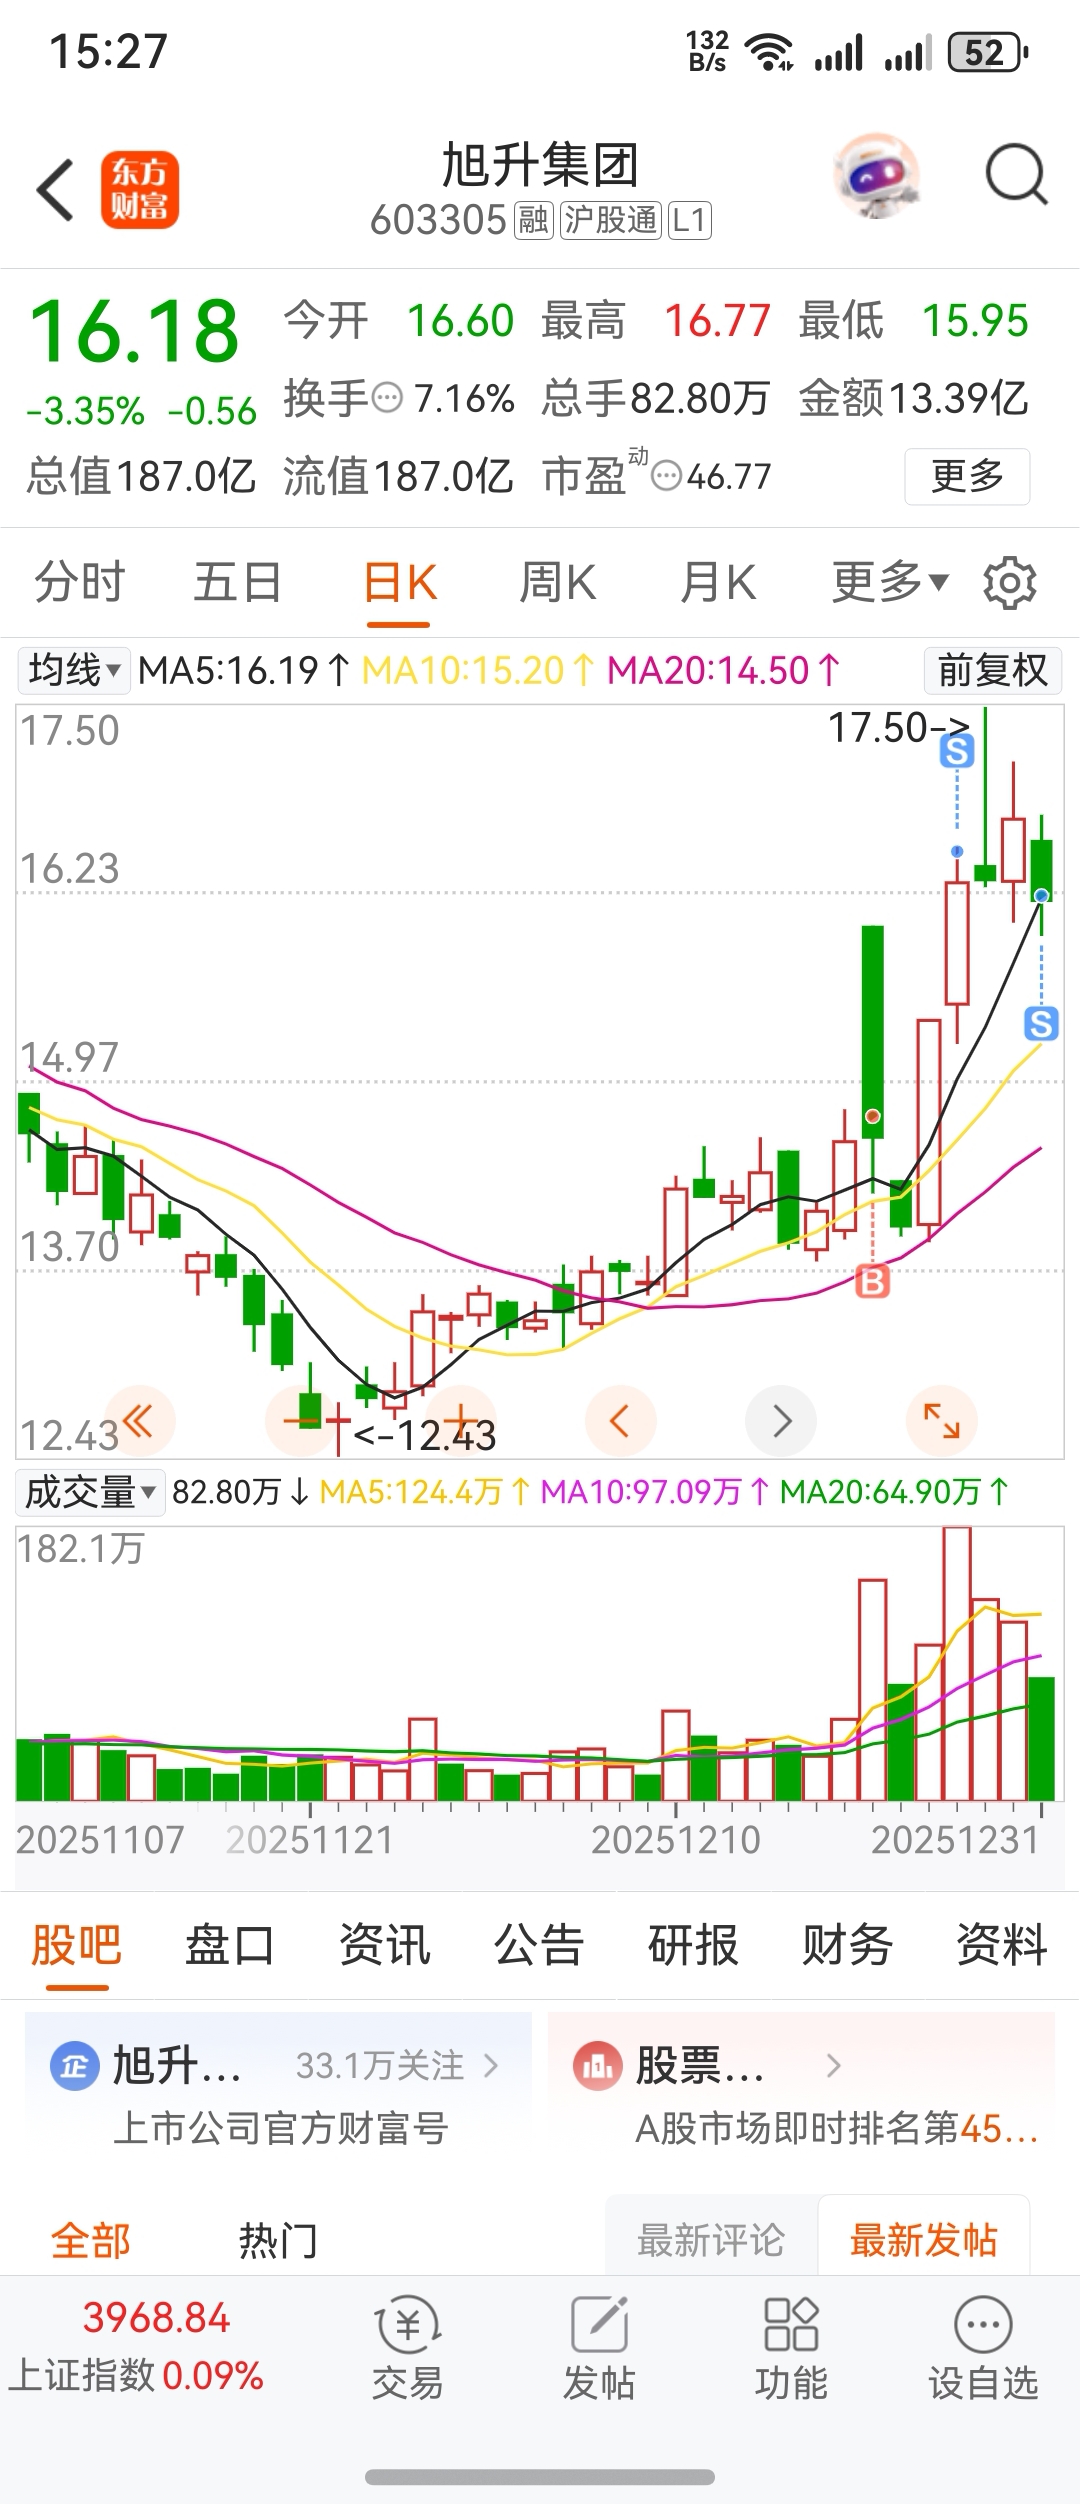Open the 资料 tab
The height and width of the screenshot is (2504, 1080).
[1002, 1944]
